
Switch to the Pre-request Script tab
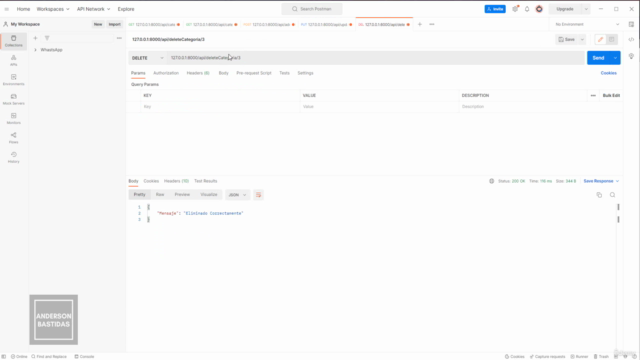click(x=253, y=73)
